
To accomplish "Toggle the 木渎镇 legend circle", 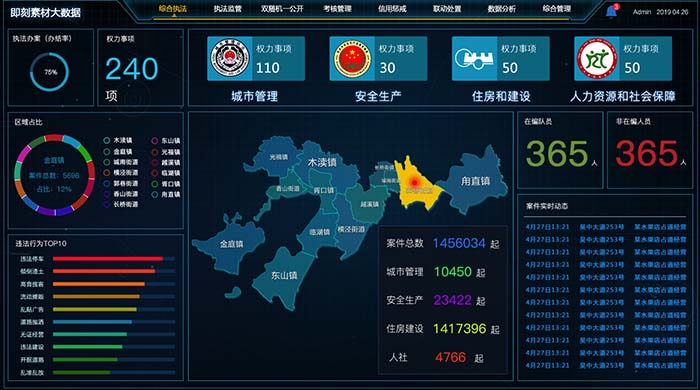I will [107, 140].
